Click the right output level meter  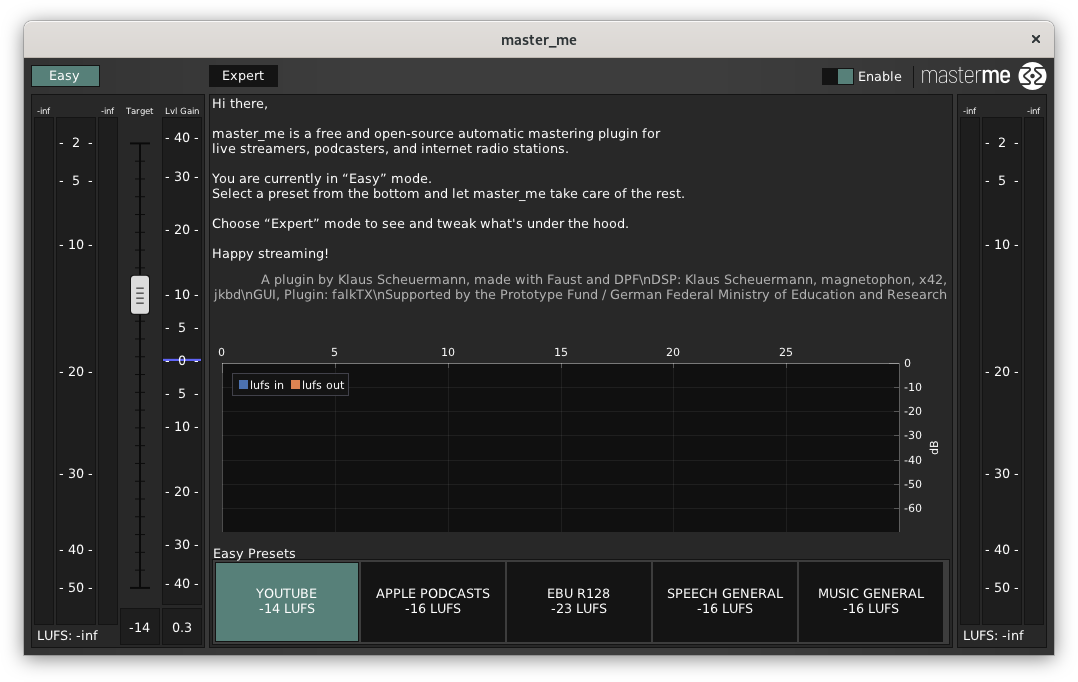click(x=1002, y=370)
